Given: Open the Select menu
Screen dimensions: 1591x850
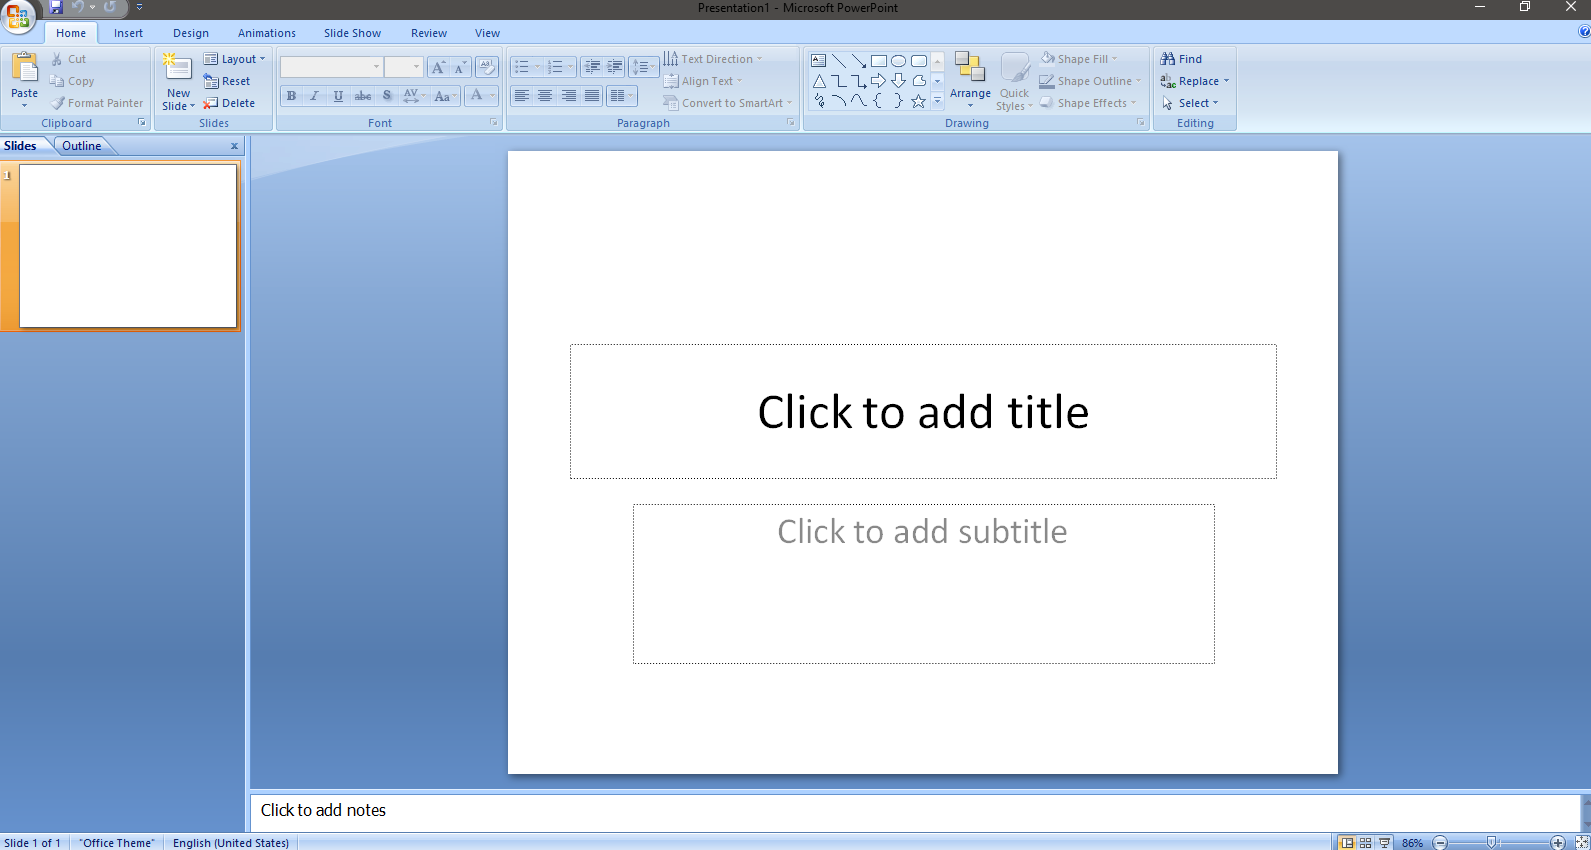Looking at the screenshot, I should pyautogui.click(x=1189, y=103).
